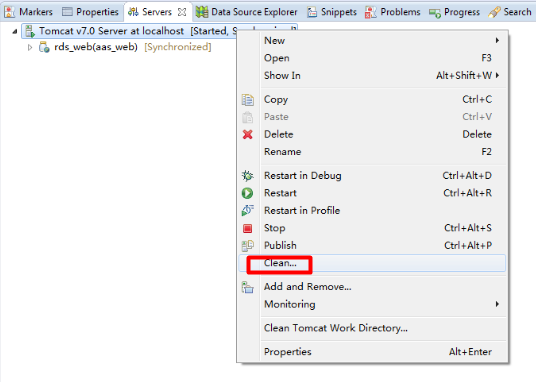
Task: Click the red Delete X icon
Action: [247, 134]
